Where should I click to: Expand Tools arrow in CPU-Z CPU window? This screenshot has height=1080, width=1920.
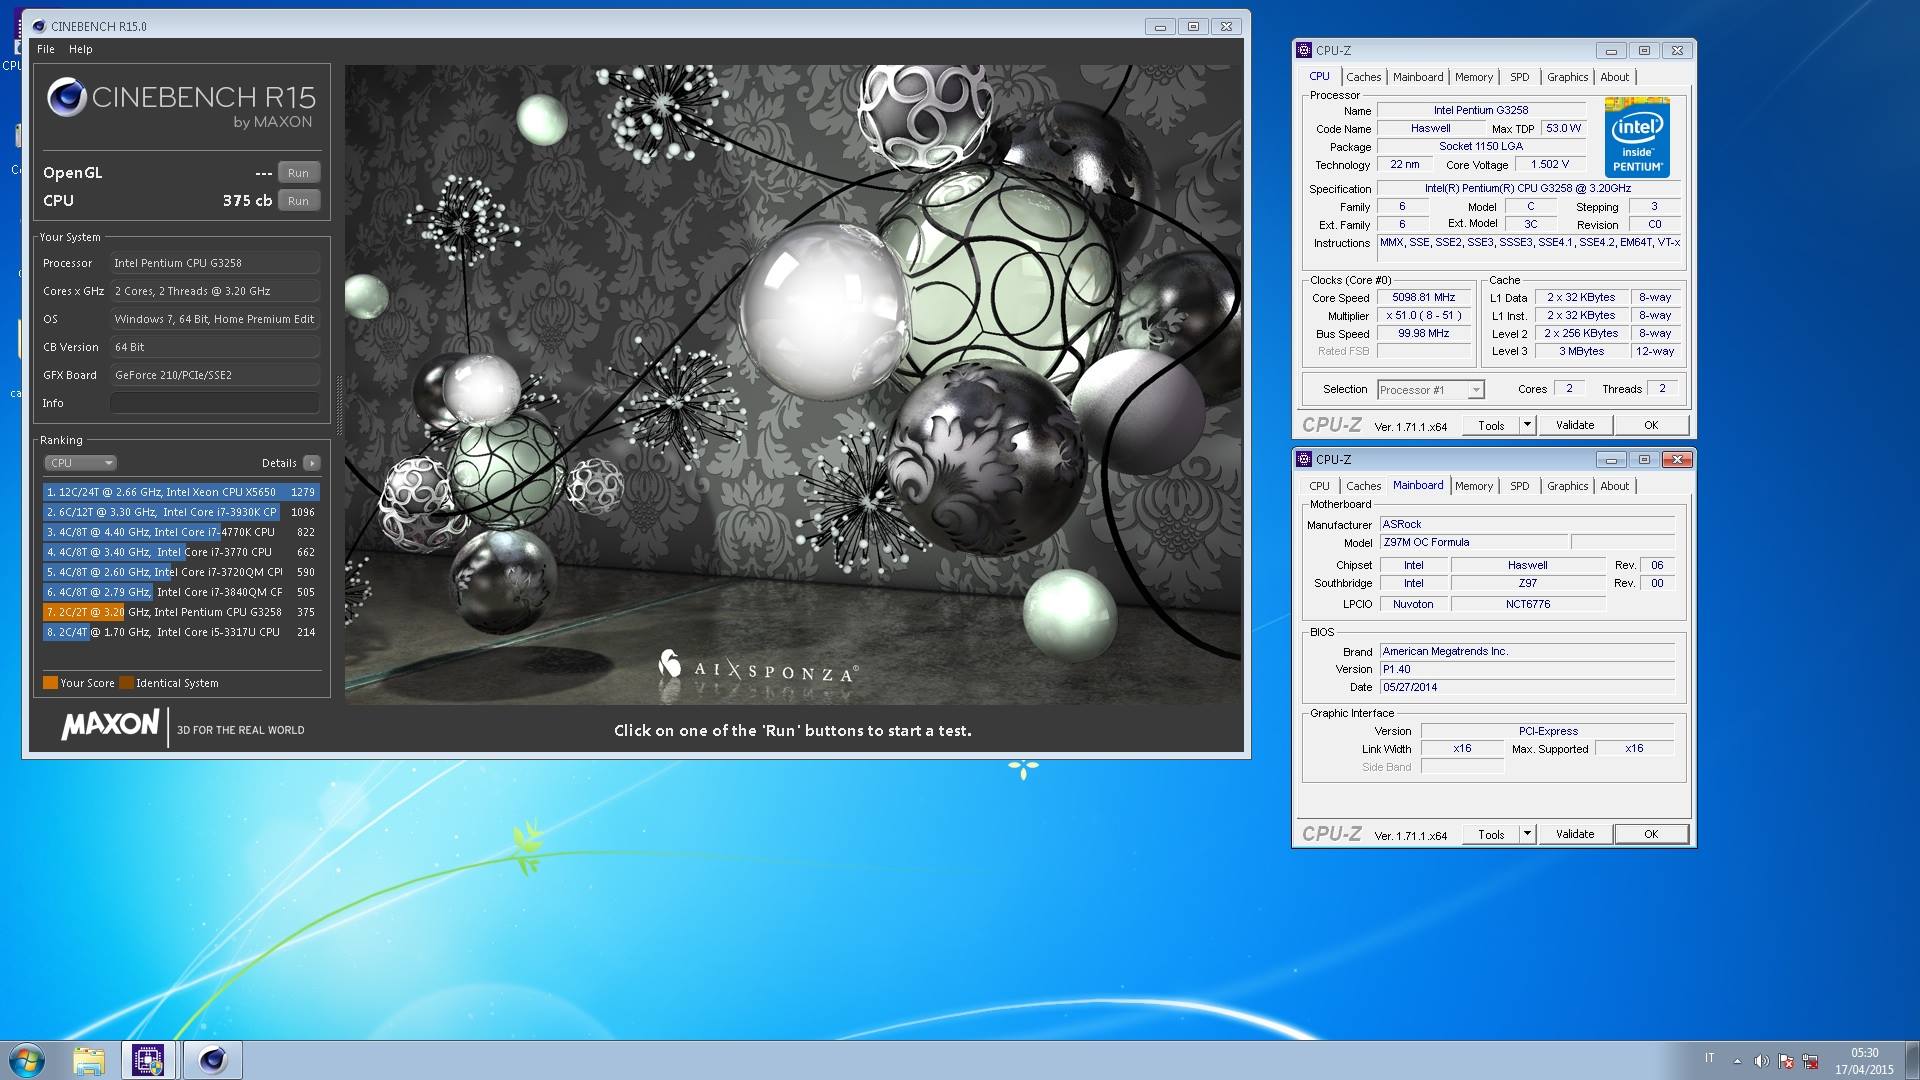coord(1527,425)
